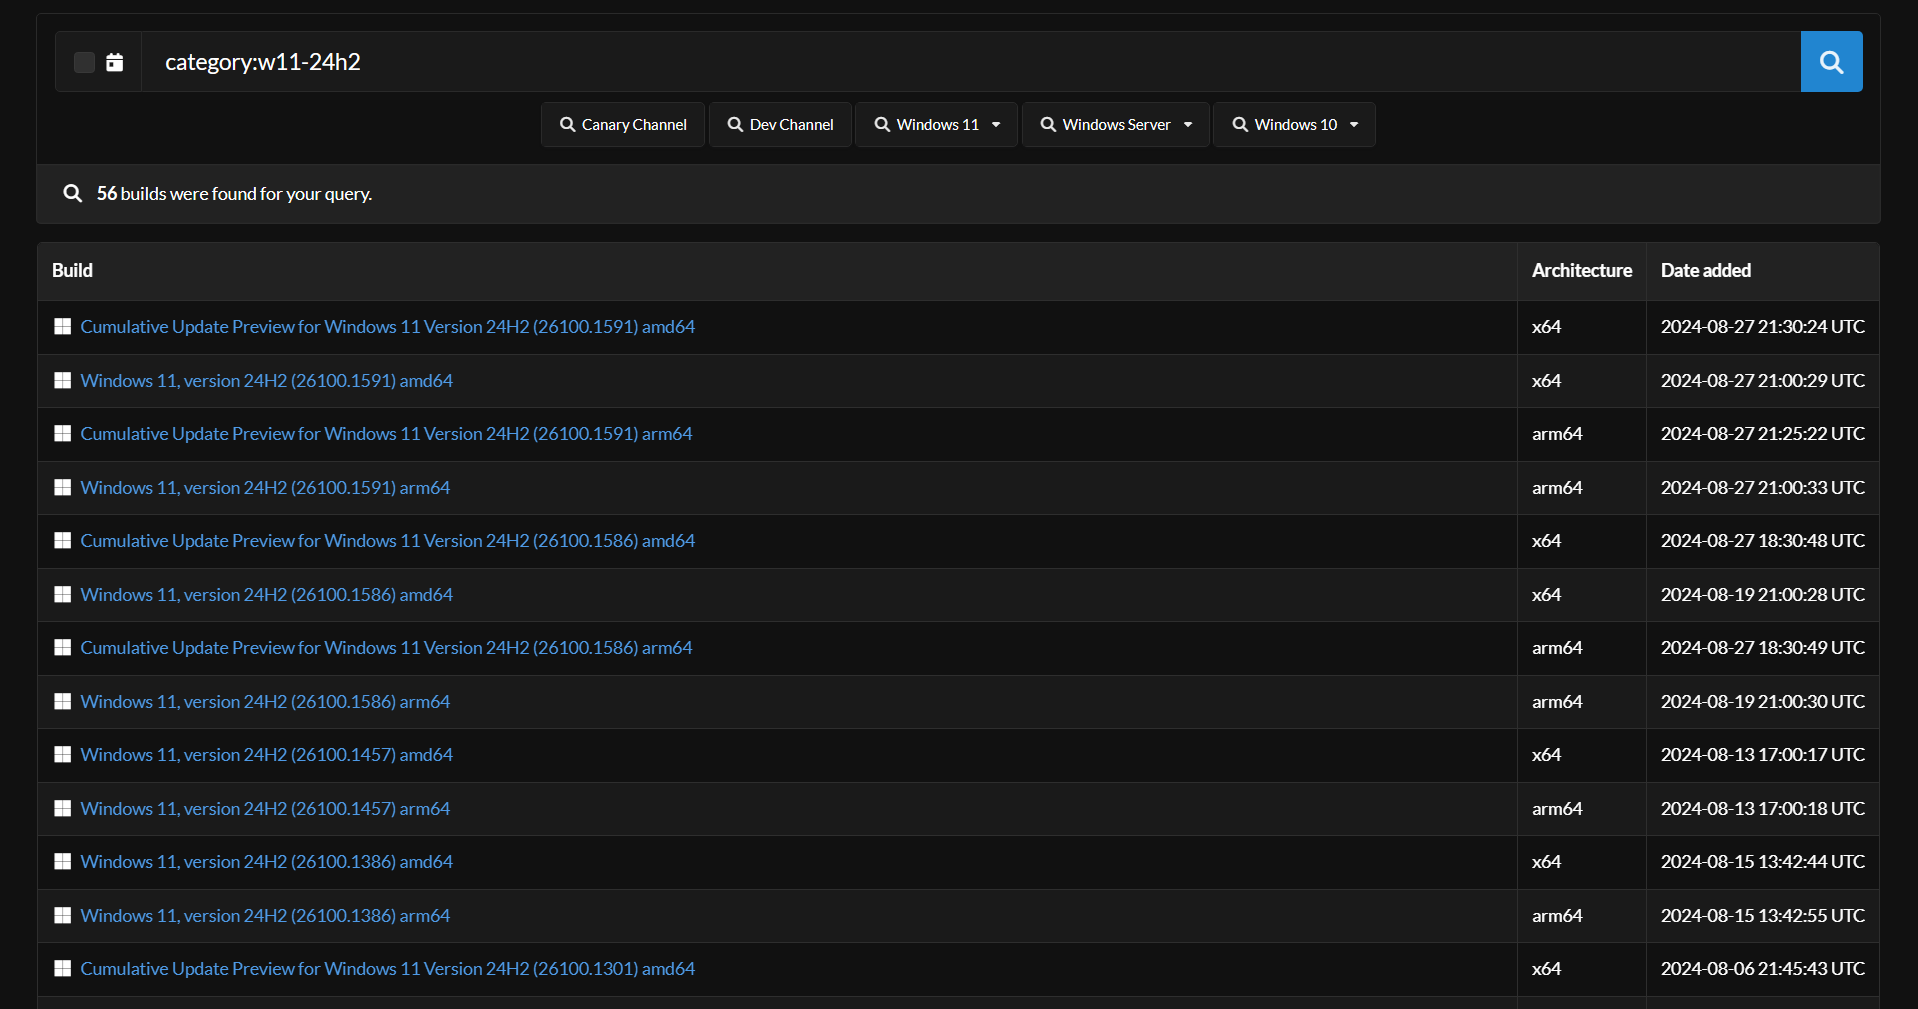The width and height of the screenshot is (1918, 1009).
Task: Select the date 2024-08-27 21:00:33 UTC
Action: pos(1763,488)
